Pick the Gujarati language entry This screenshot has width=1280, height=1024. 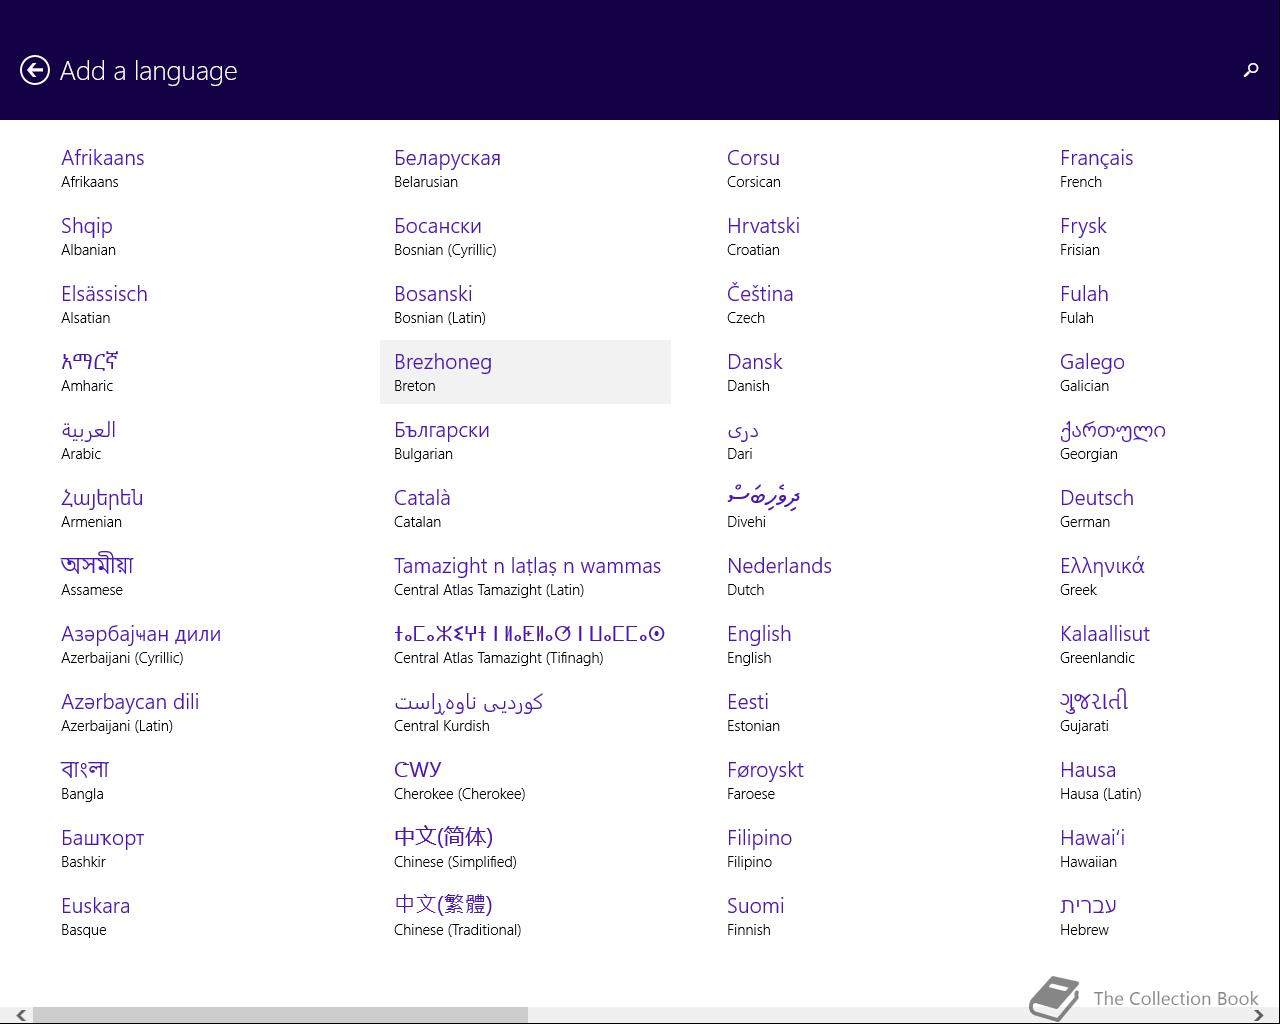1163,712
